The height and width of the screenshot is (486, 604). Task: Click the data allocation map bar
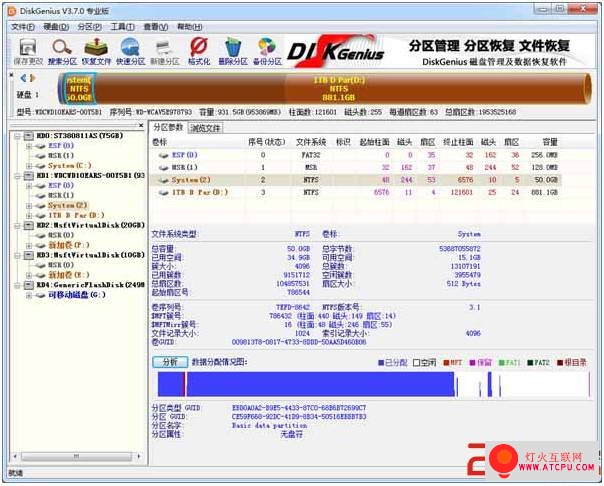point(374,384)
